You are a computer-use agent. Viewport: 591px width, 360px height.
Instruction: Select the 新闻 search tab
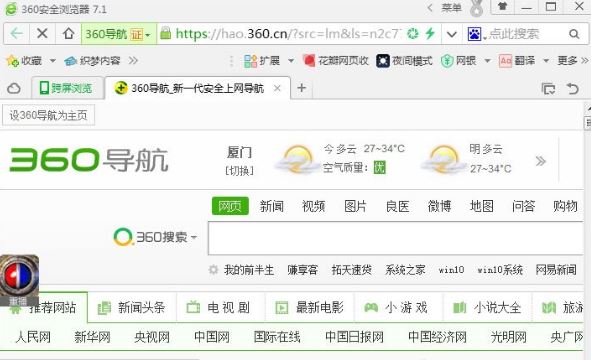272,206
